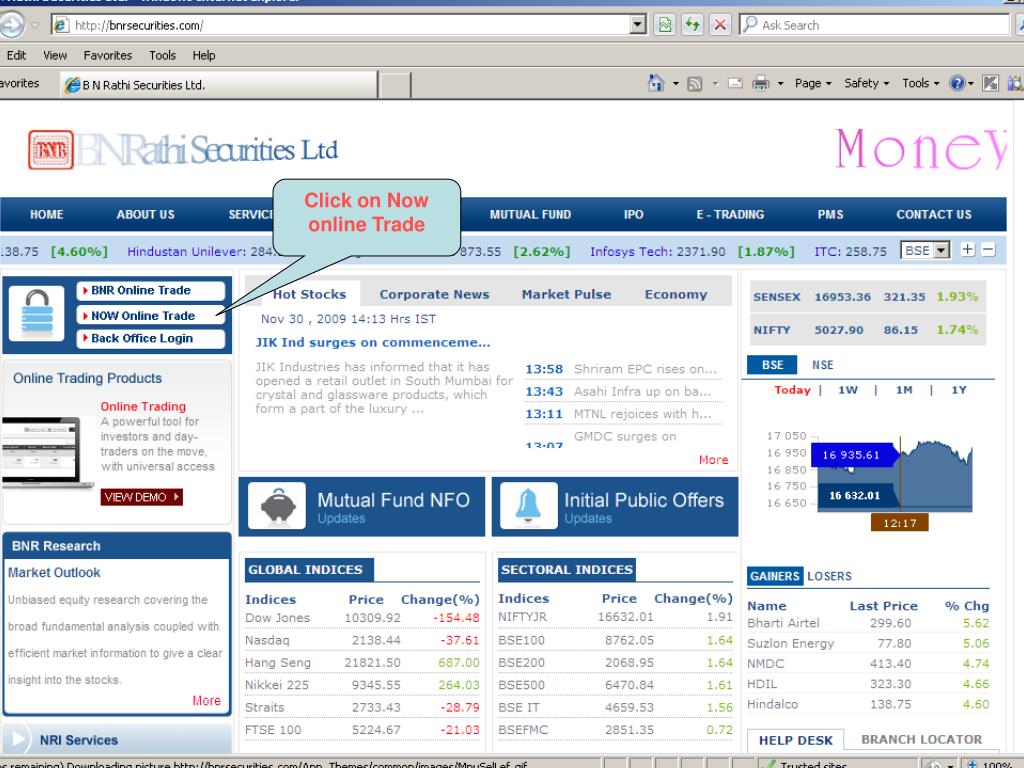Switch to the Market Pulse tab
1024x768 pixels.
[566, 295]
